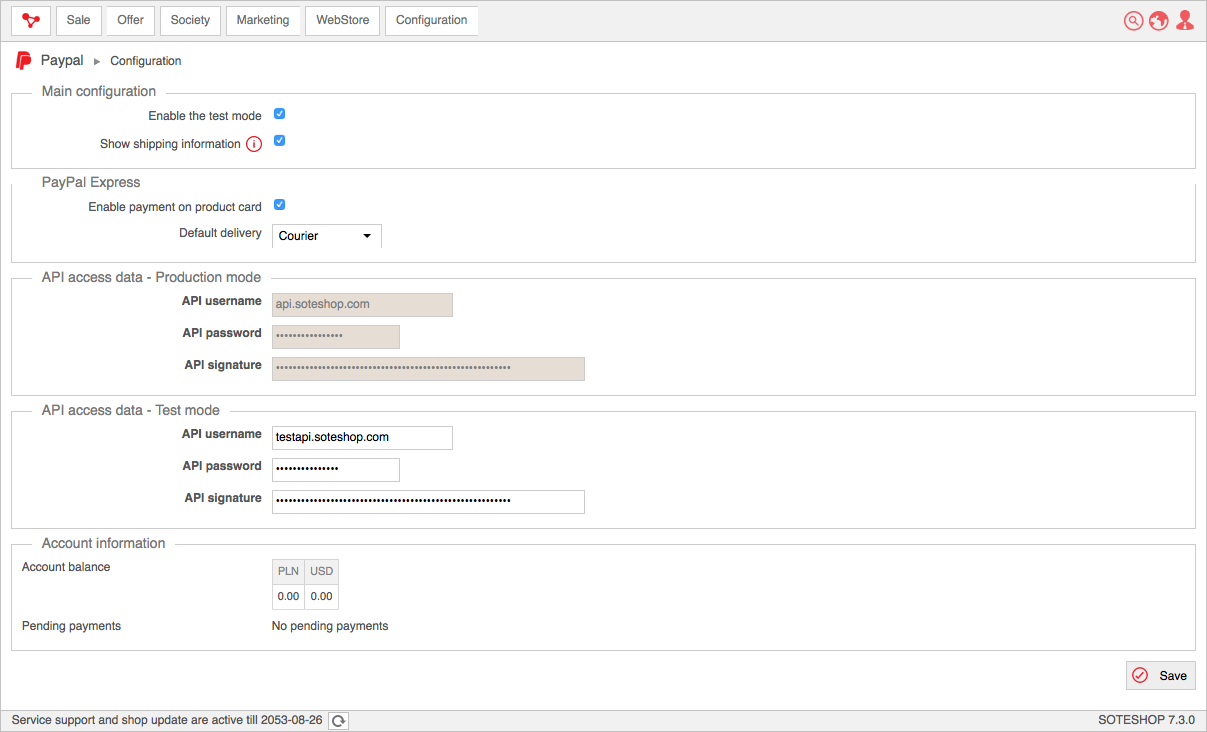1207x732 pixels.
Task: Click the Paypal breadcrumb link
Action: [x=62, y=61]
